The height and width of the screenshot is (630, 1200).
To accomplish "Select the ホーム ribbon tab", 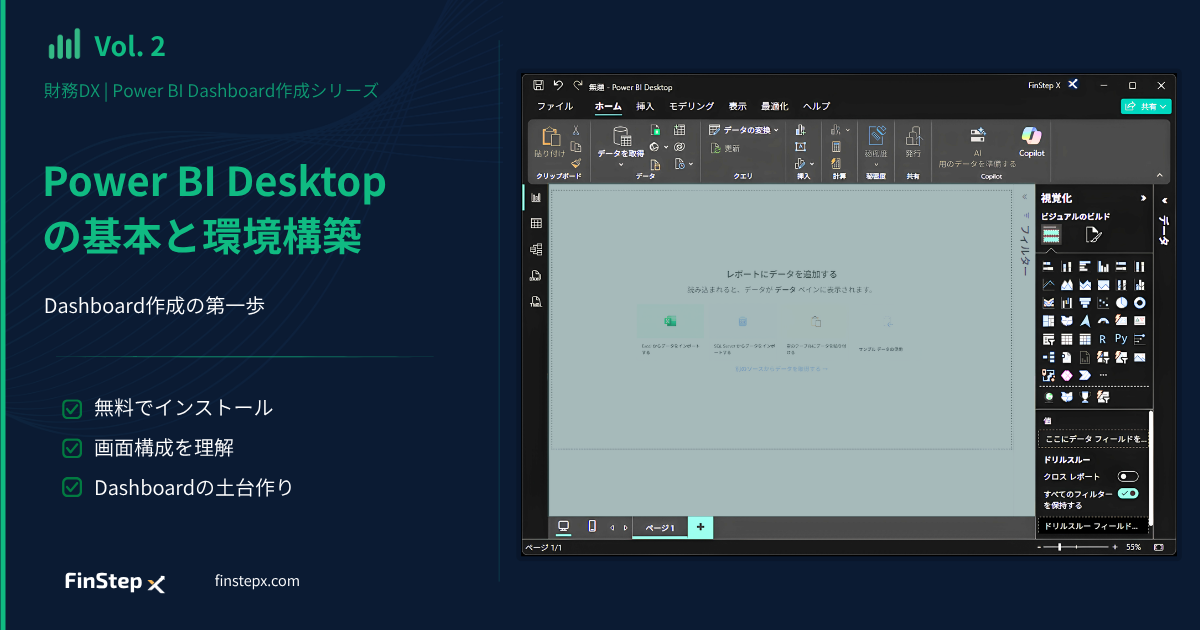I will (x=608, y=106).
